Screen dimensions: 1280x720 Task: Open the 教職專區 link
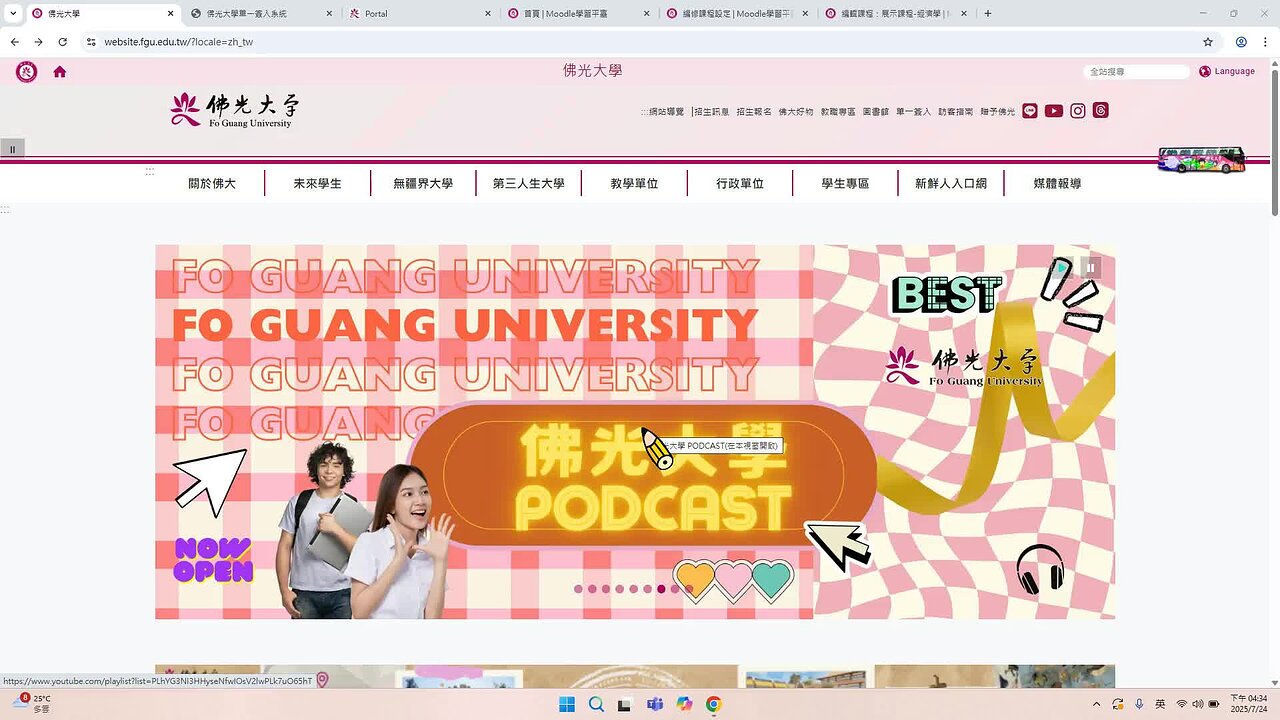(838, 112)
